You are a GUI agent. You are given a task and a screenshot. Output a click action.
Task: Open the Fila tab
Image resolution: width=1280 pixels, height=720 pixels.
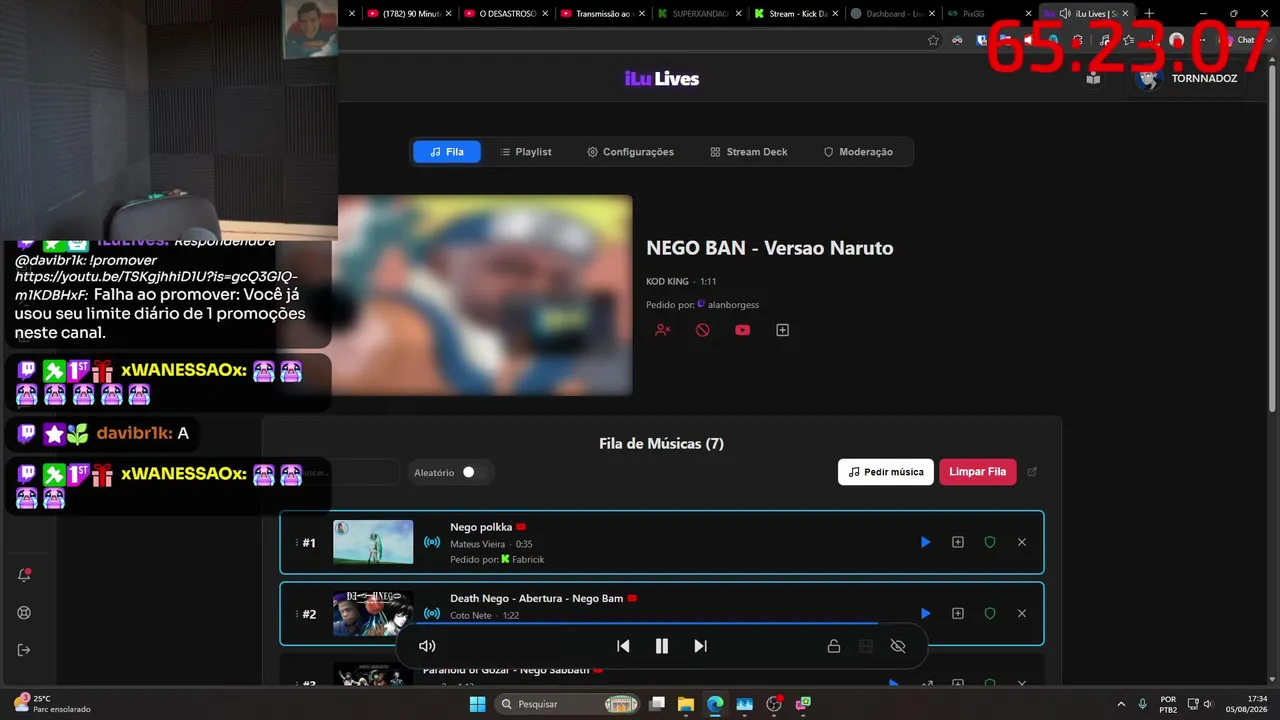tap(447, 152)
